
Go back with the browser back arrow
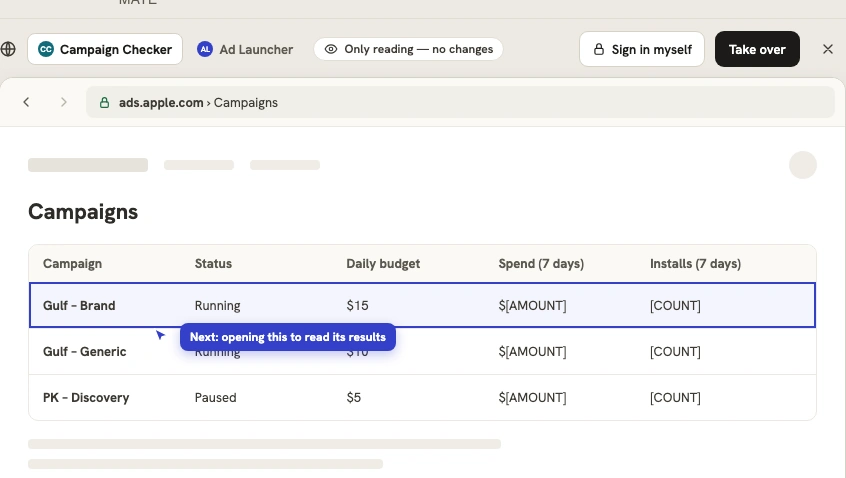click(x=26, y=102)
